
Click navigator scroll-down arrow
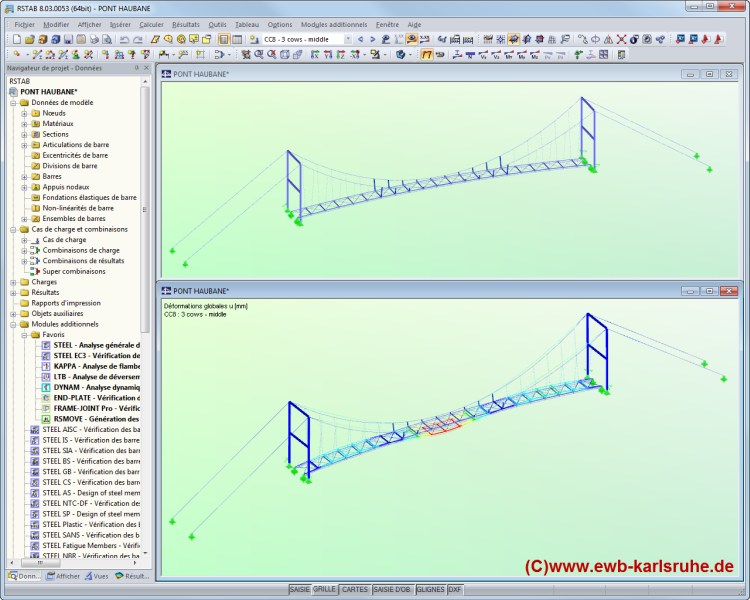click(x=145, y=553)
